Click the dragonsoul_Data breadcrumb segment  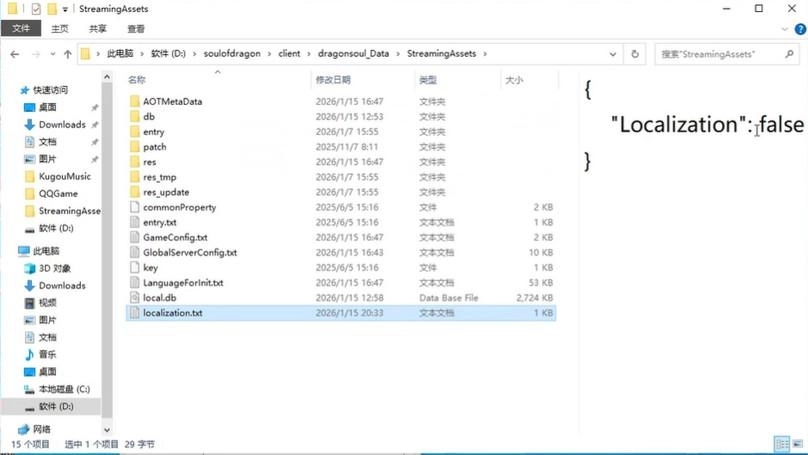point(357,54)
